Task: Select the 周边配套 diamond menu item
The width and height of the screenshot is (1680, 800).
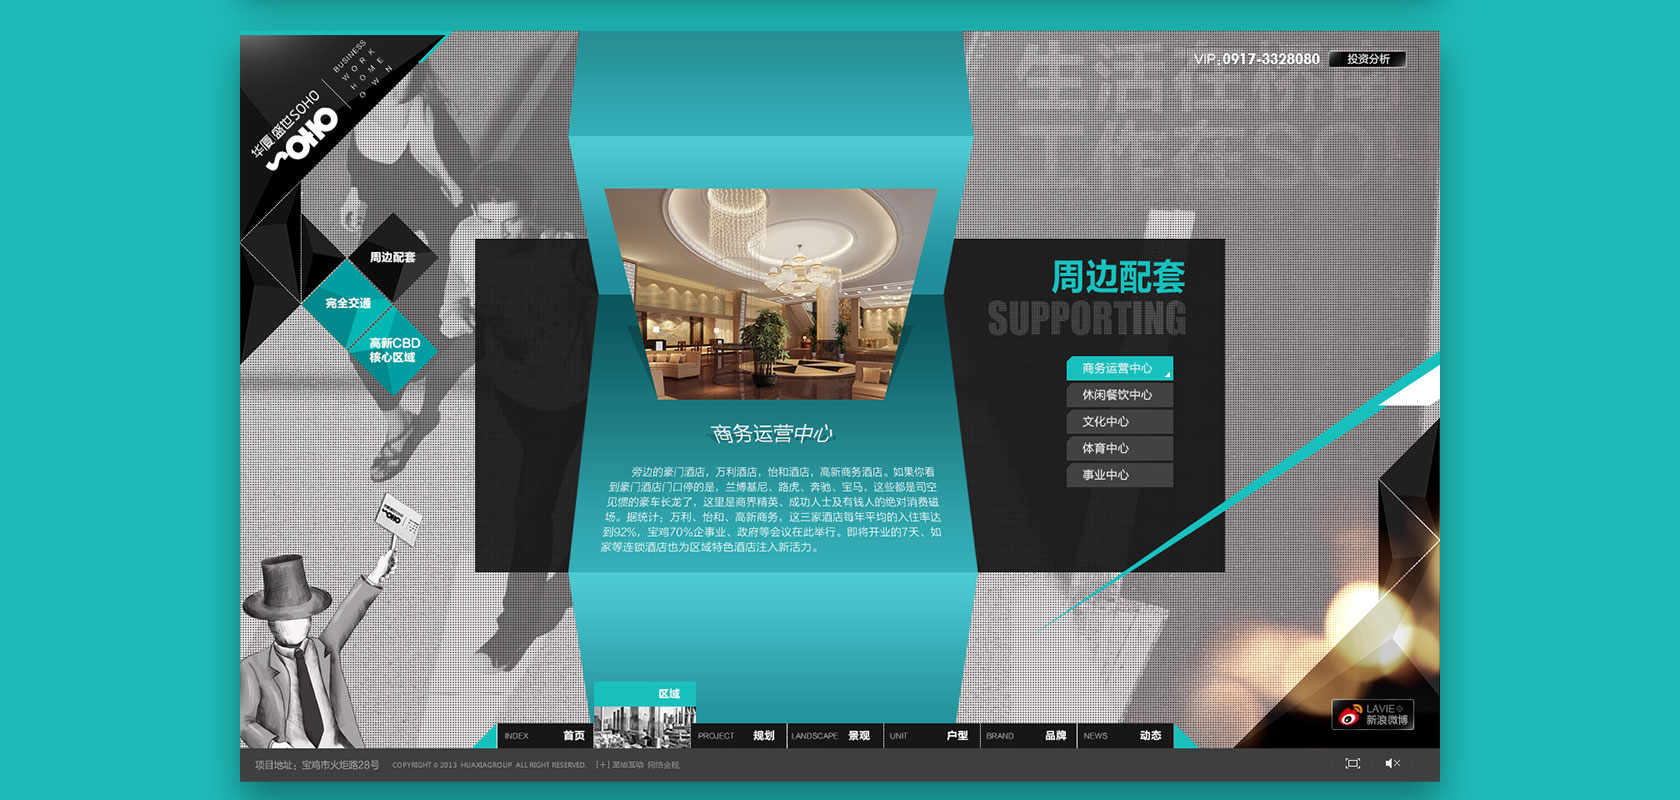Action: (392, 257)
